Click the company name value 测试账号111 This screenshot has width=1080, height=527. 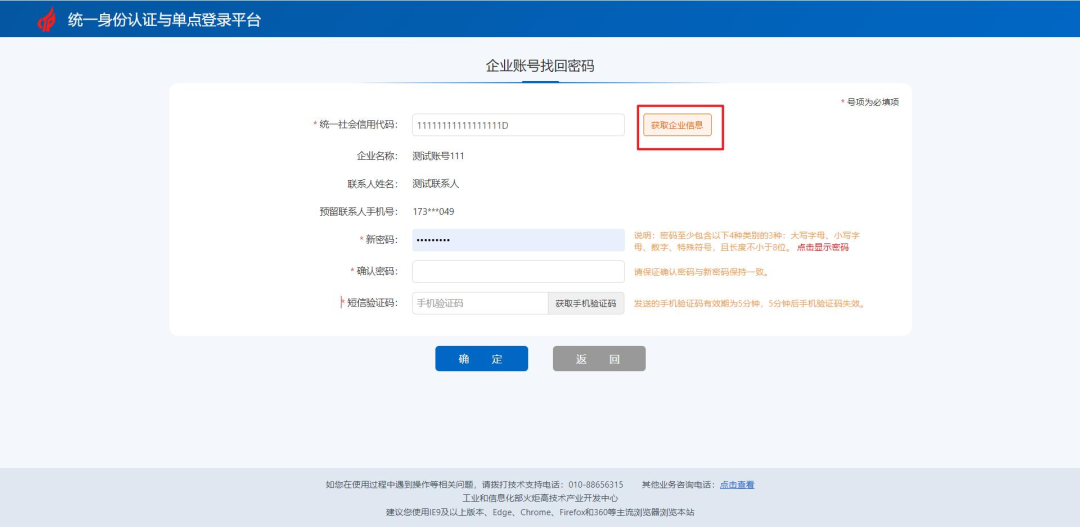[x=438, y=156]
